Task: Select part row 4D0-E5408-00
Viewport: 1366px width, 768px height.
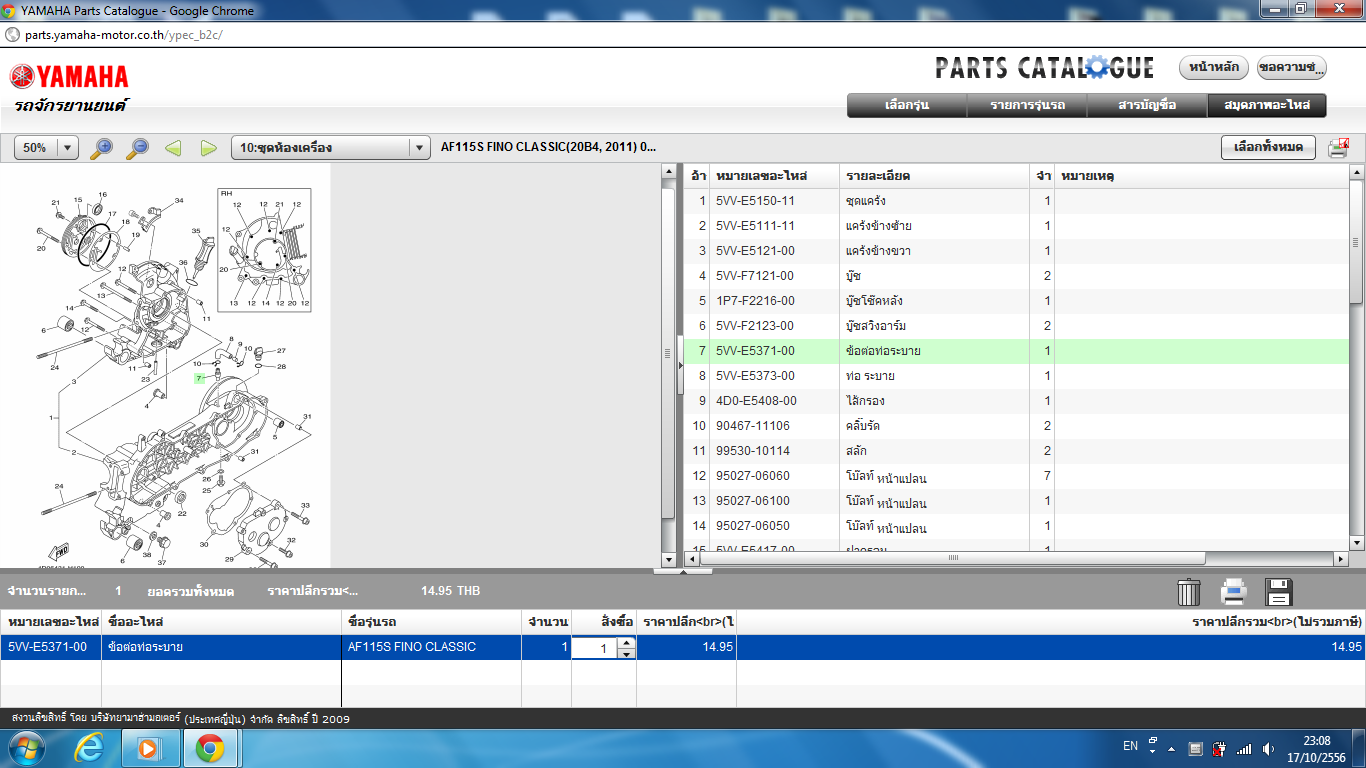Action: coord(1016,401)
